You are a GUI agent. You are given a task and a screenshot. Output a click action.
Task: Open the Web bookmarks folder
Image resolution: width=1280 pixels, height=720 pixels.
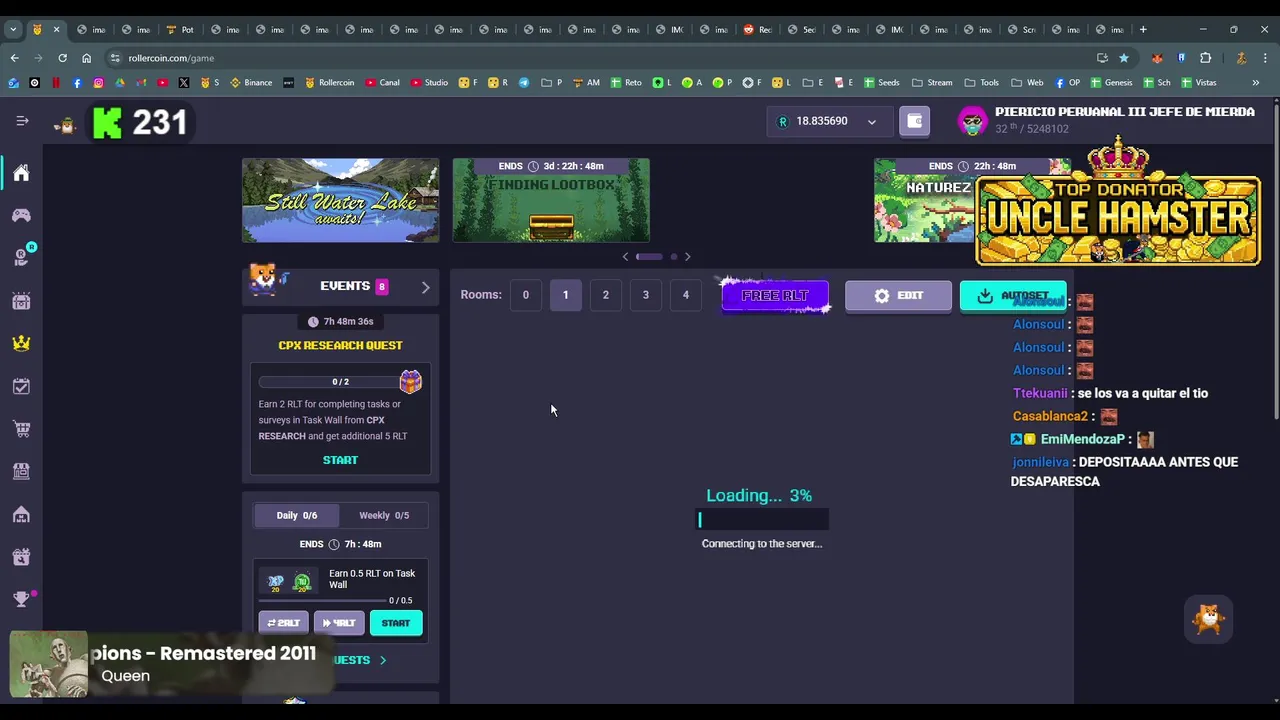[x=1027, y=82]
